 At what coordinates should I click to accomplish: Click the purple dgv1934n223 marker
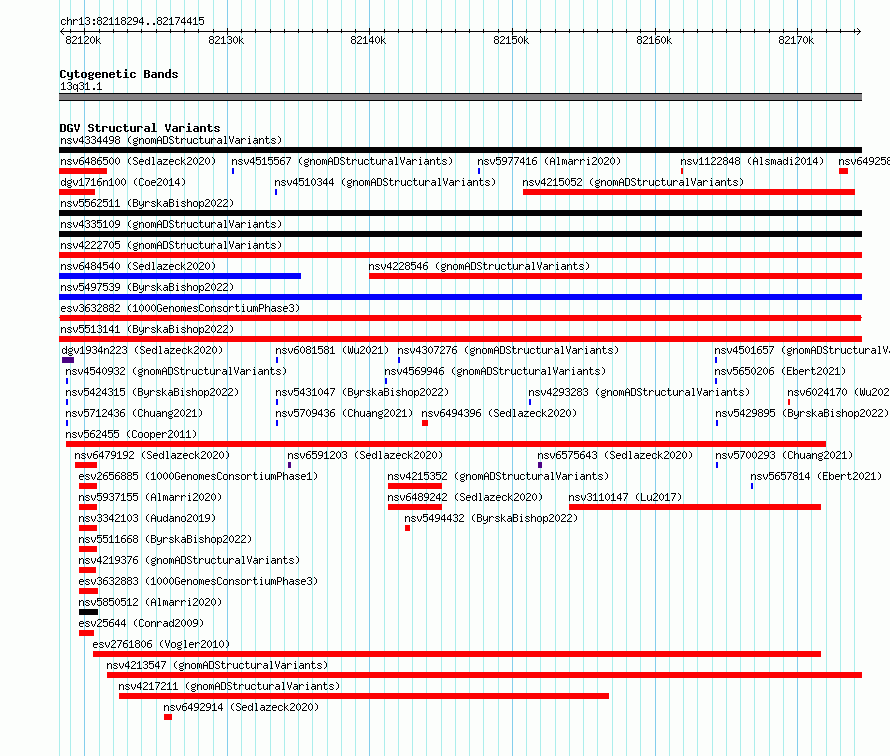(x=68, y=360)
